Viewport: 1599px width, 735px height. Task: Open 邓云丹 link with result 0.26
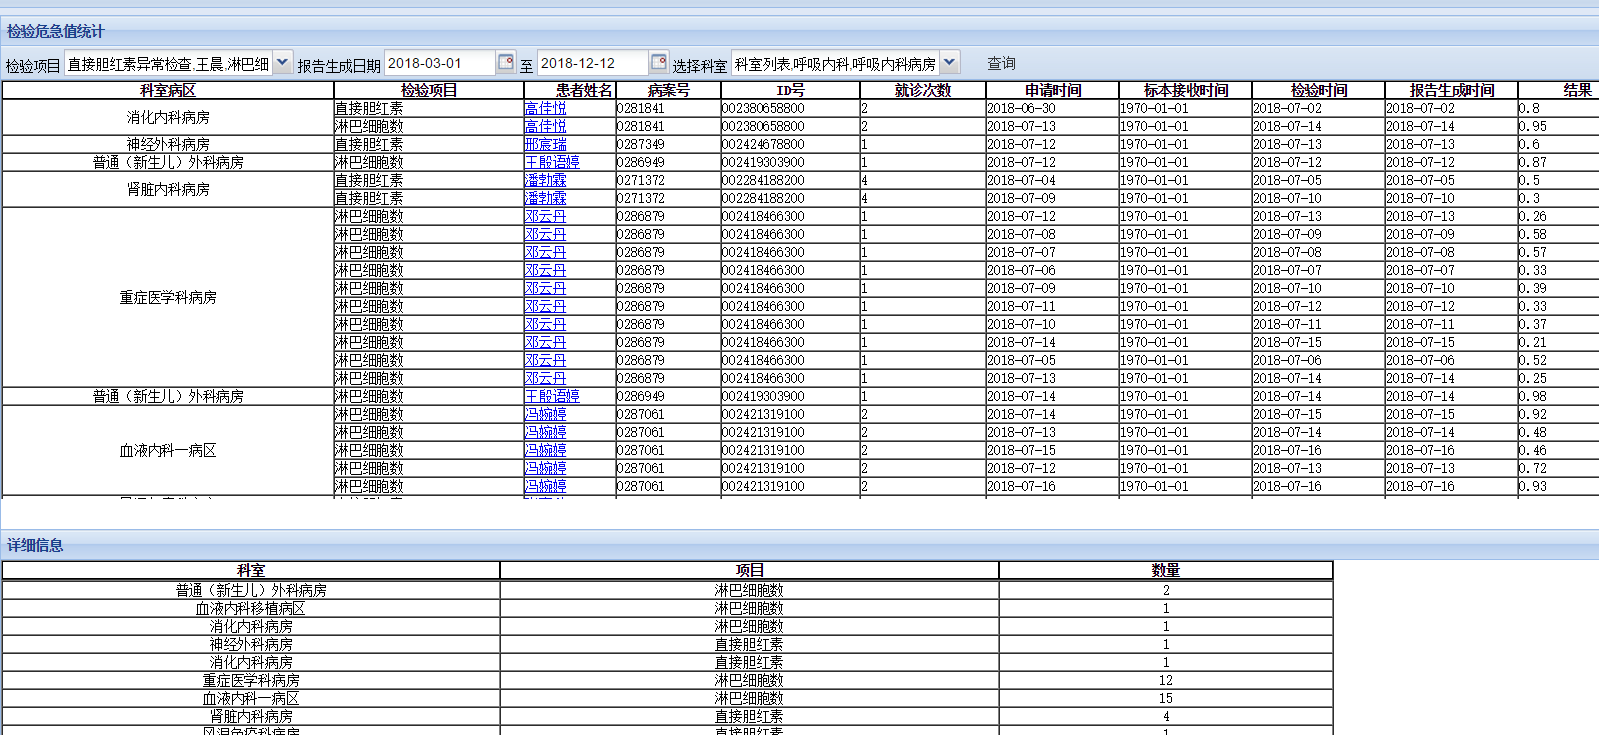coord(545,216)
